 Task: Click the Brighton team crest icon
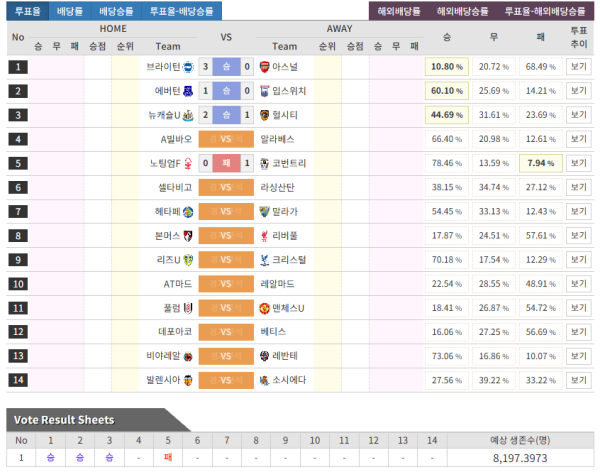click(188, 67)
